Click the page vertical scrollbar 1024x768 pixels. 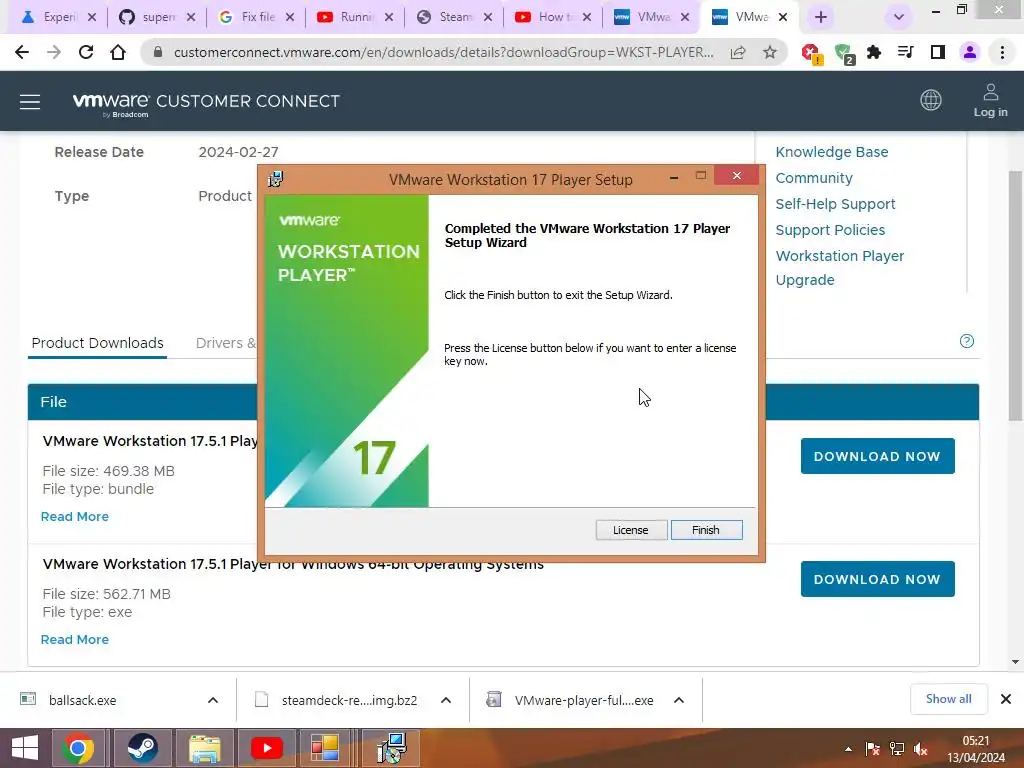pos(1016,295)
